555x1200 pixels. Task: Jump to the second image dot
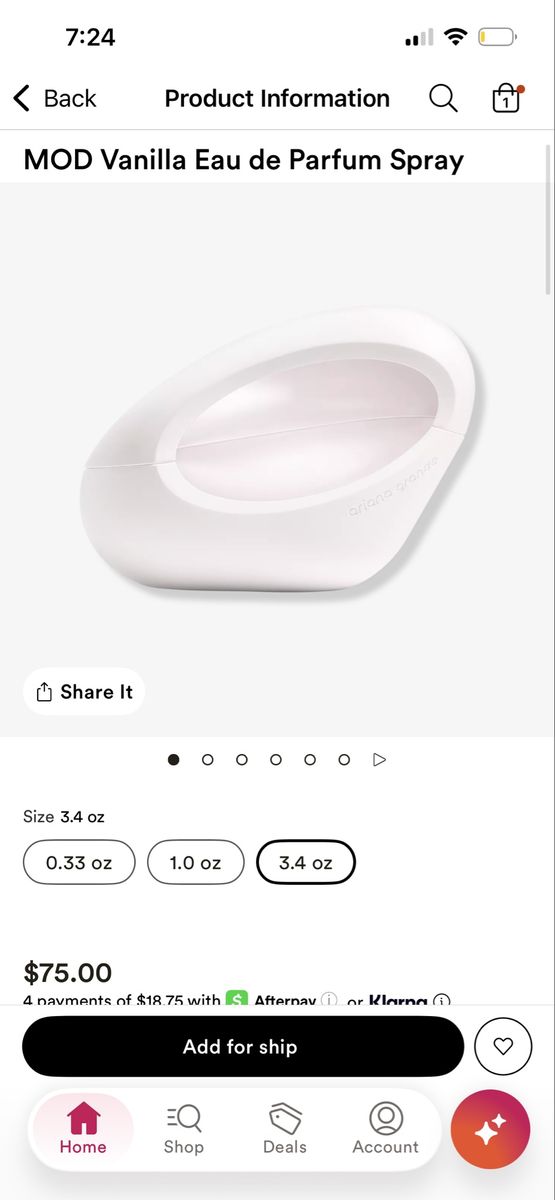tap(208, 760)
